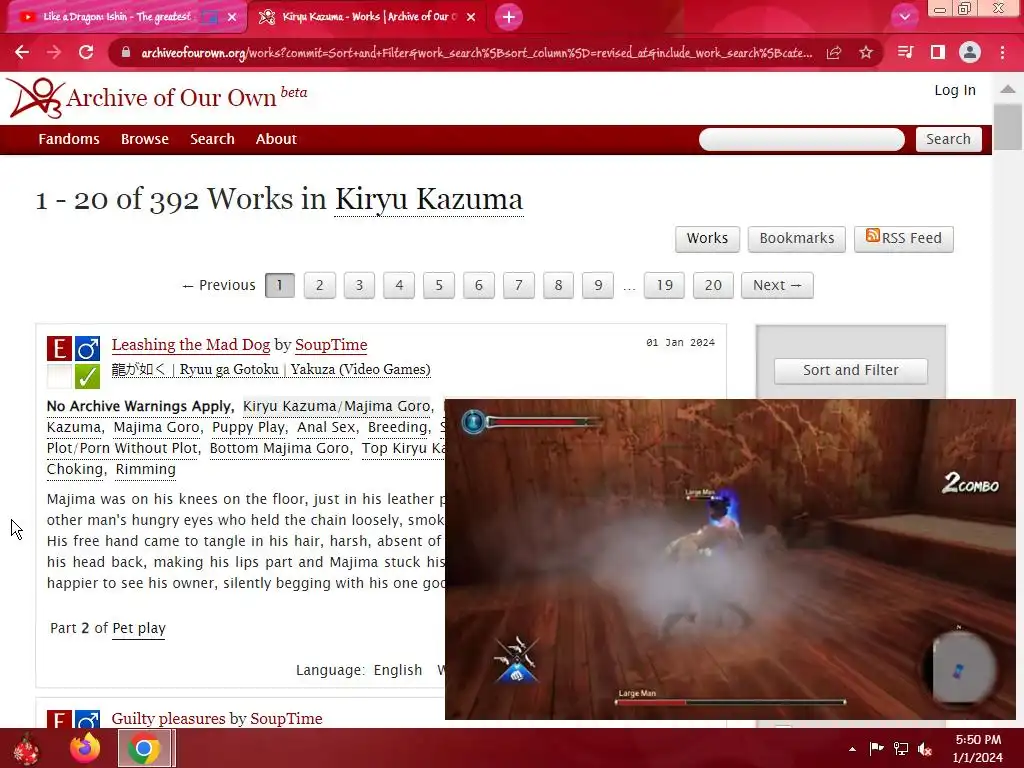This screenshot has width=1024, height=768.
Task: Open the Fandoms menu
Action: [69, 139]
